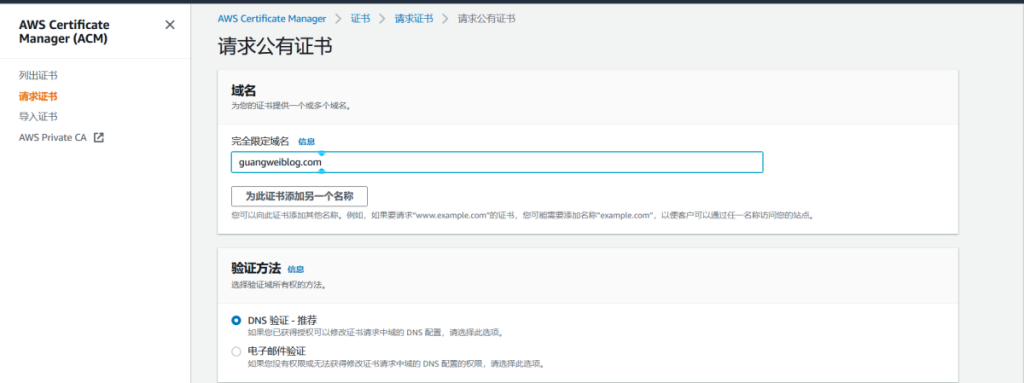
Task: Click the domain name input field
Action: point(497,162)
